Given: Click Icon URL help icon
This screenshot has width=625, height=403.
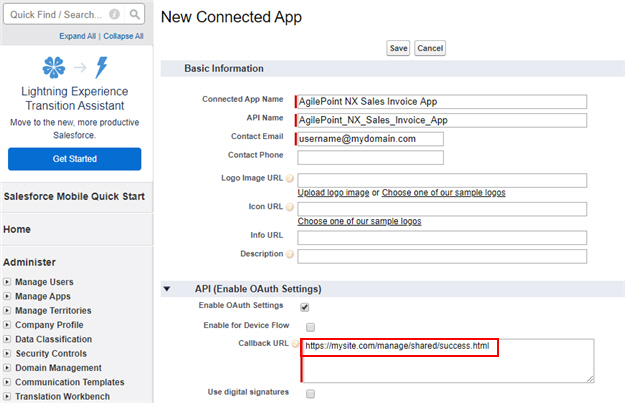Looking at the screenshot, I should (290, 207).
